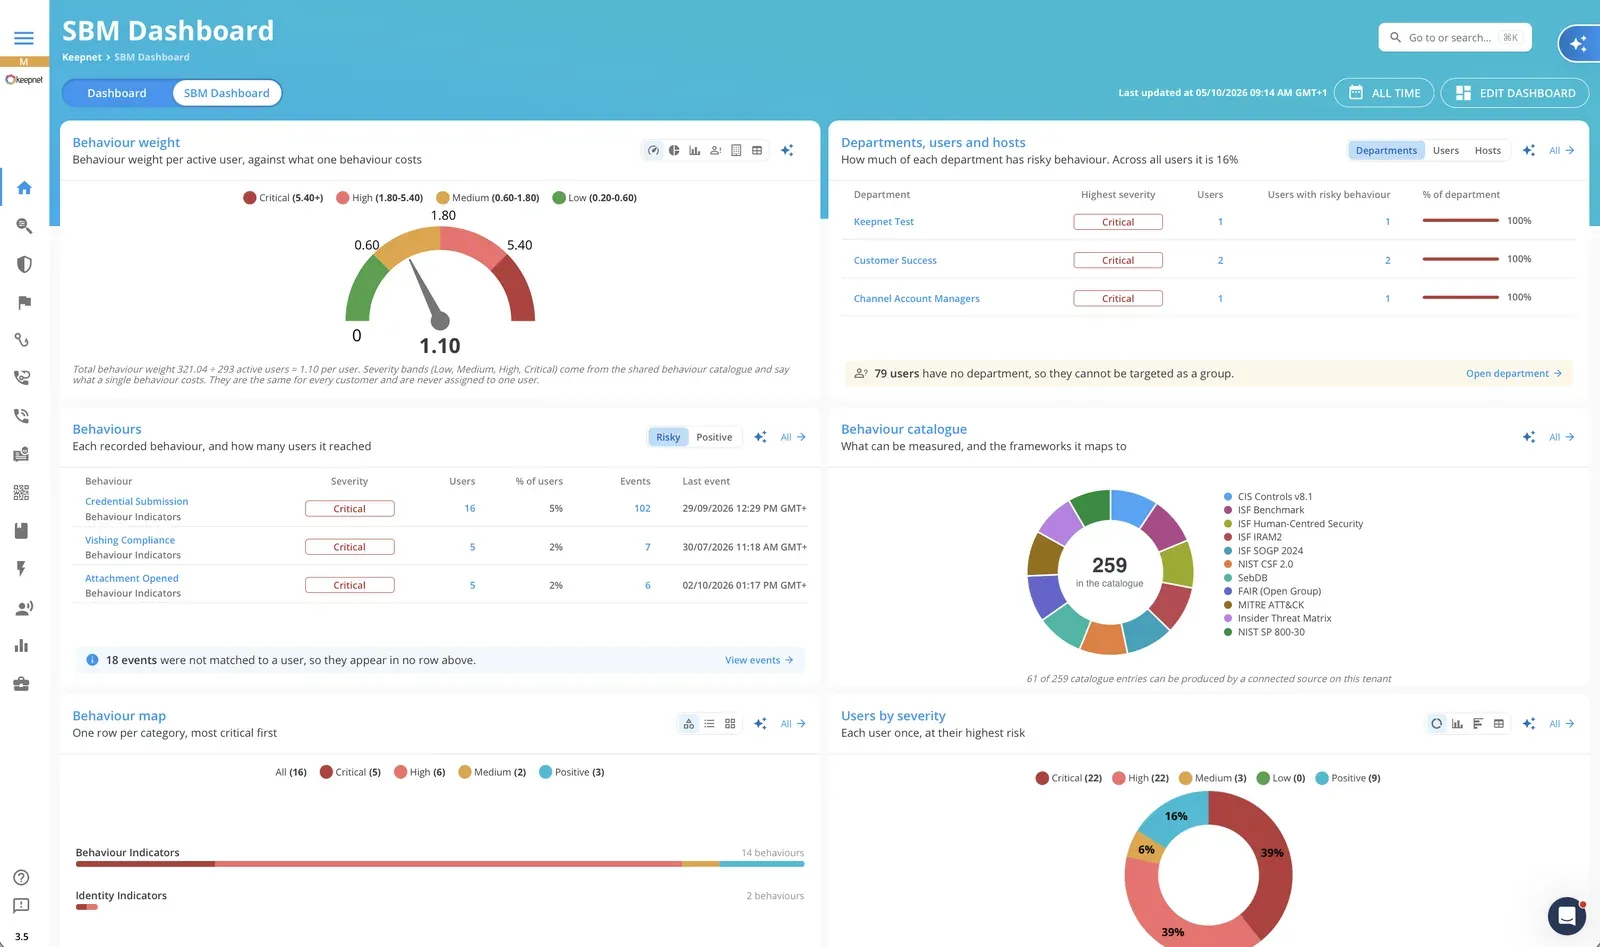Switch Behaviour weight to pie chart view

[674, 150]
